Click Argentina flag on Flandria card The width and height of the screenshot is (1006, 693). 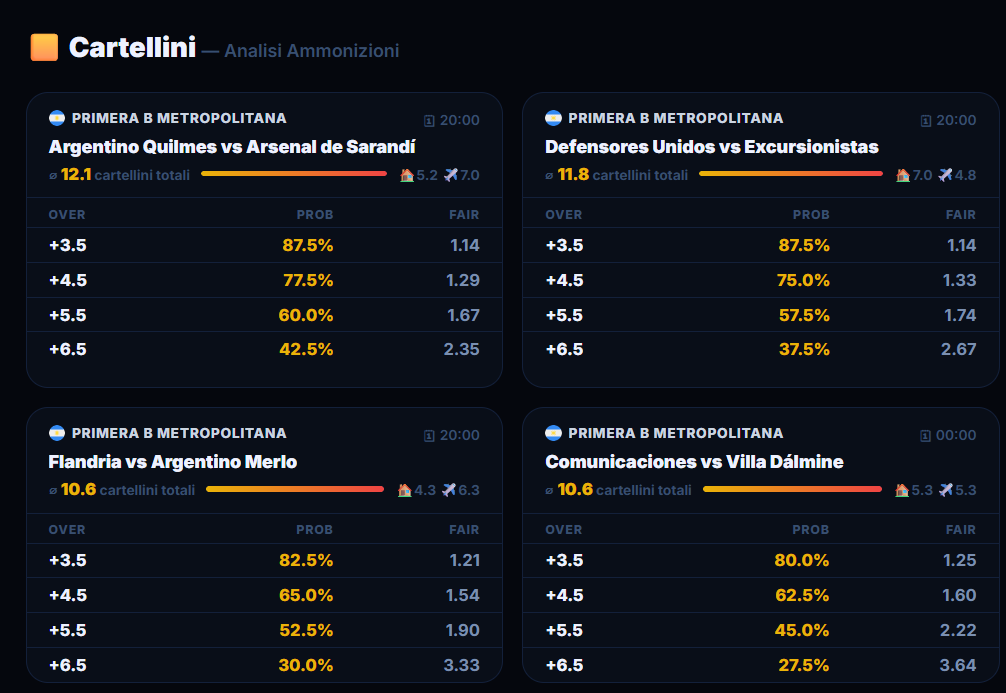point(57,433)
